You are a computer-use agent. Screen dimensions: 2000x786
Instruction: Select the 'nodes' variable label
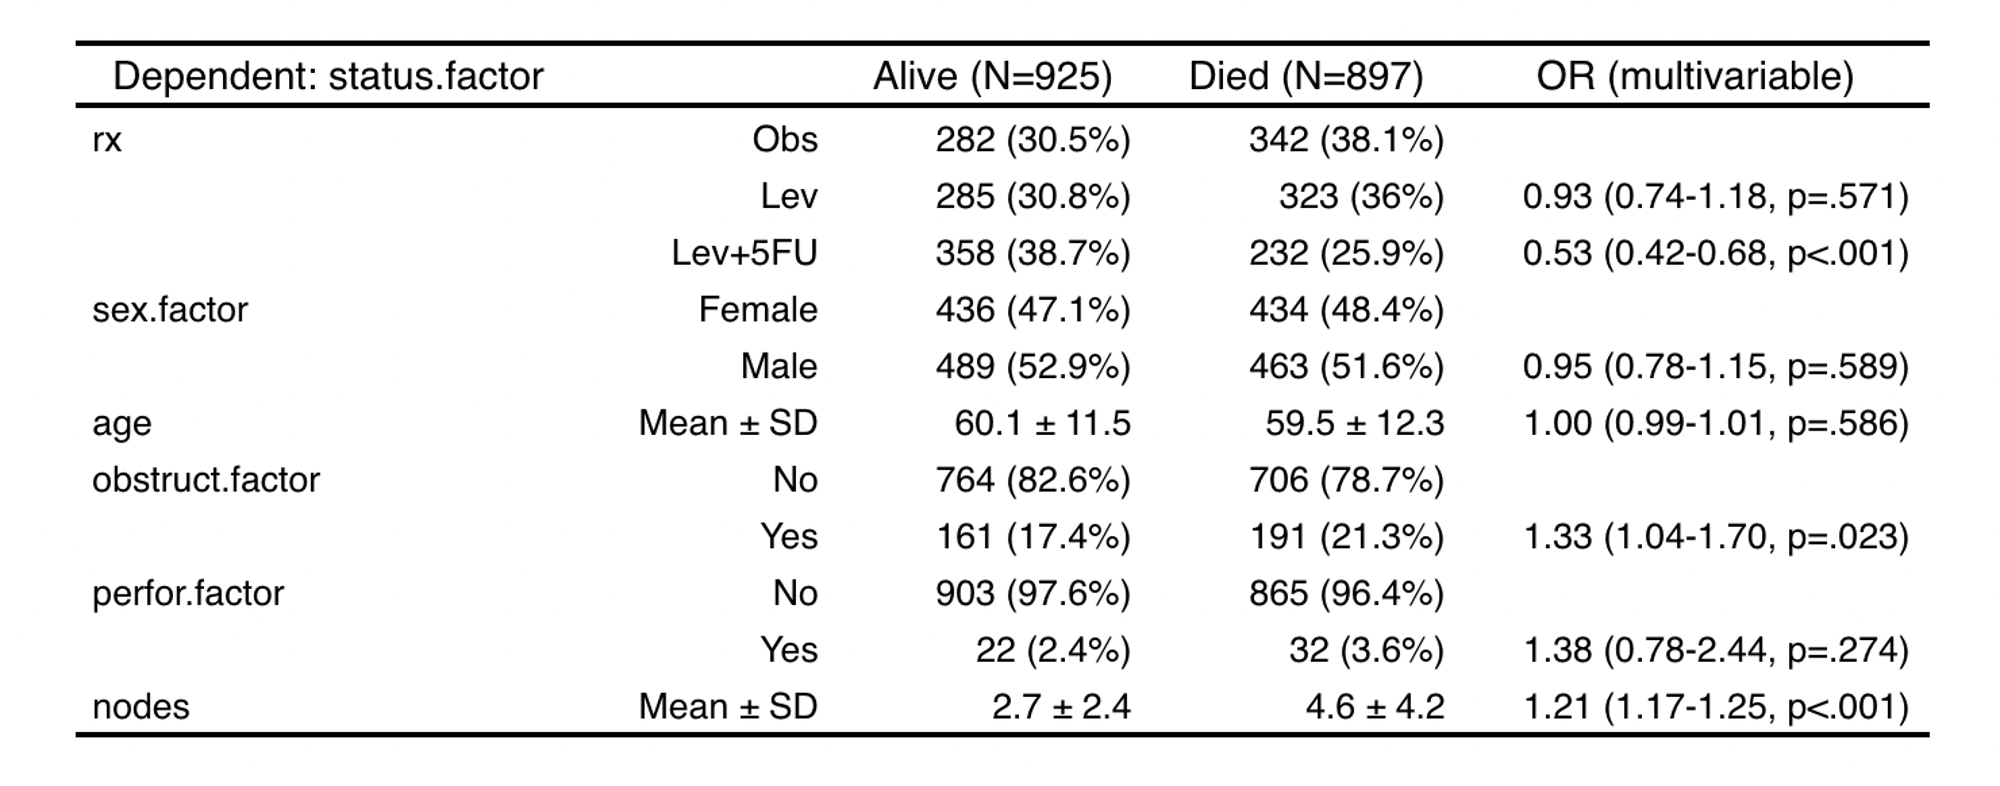(141, 707)
